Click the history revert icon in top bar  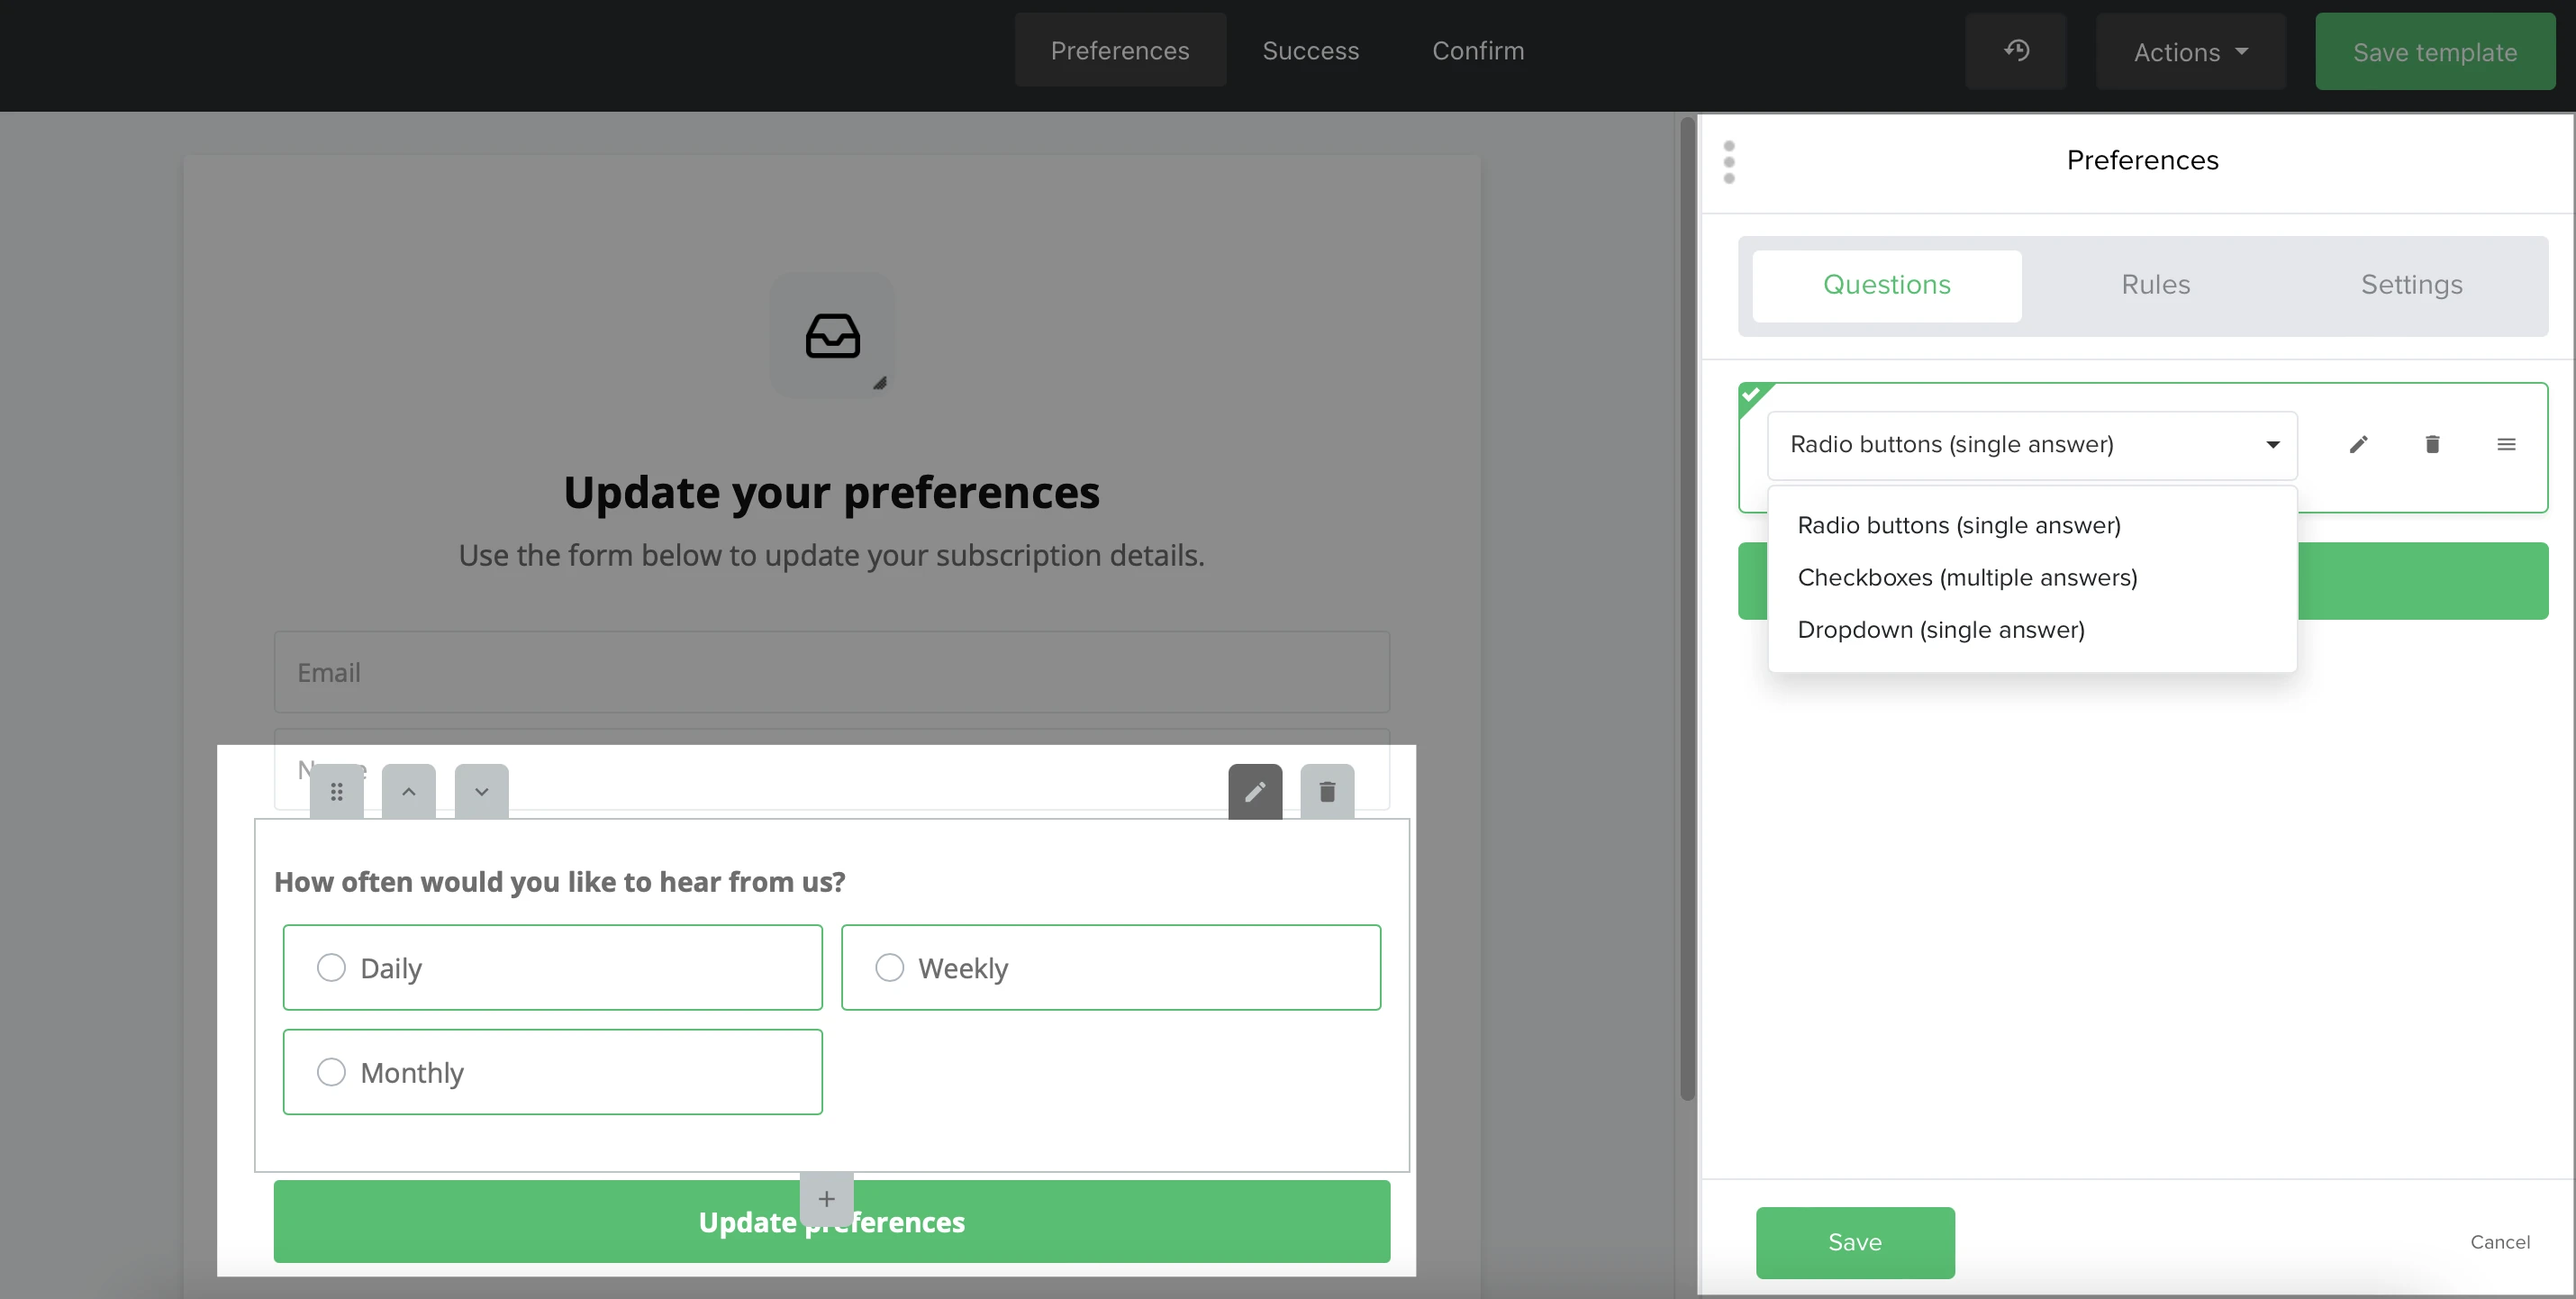(2016, 51)
